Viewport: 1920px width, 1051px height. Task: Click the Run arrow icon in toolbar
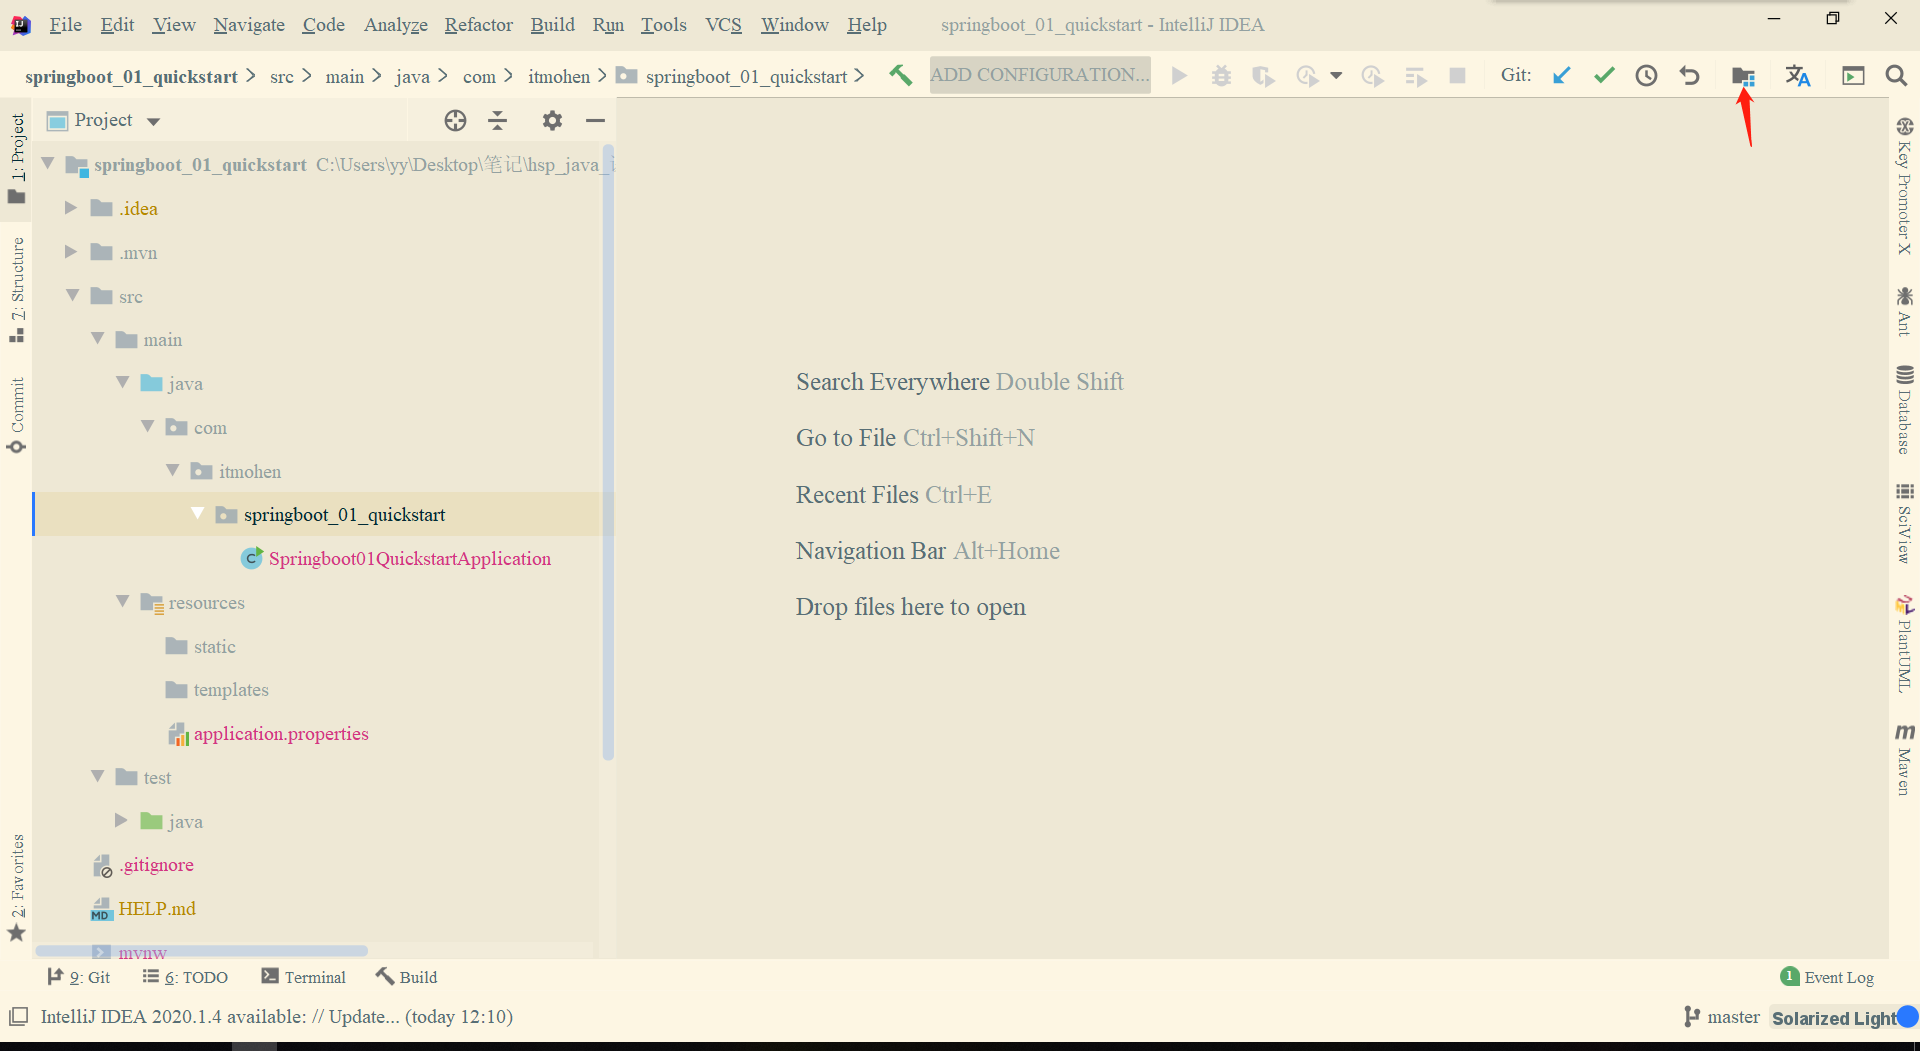click(1179, 76)
